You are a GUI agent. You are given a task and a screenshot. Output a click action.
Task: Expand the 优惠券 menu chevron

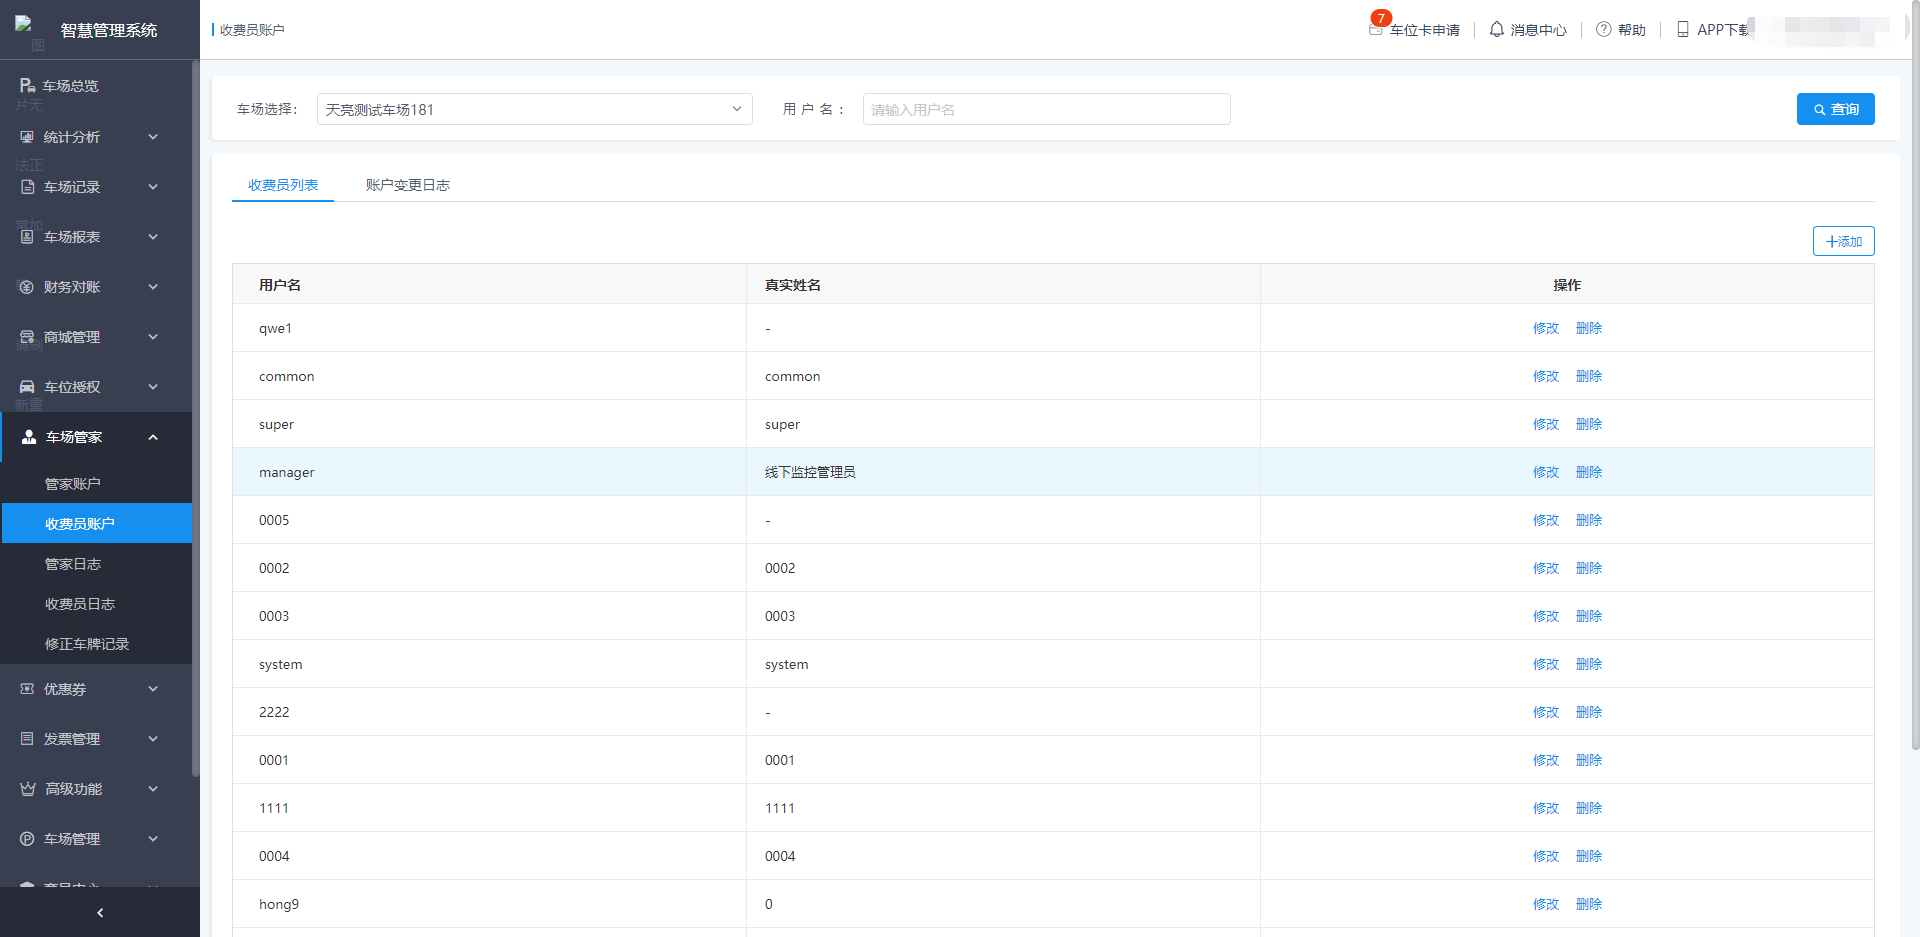pos(153,689)
